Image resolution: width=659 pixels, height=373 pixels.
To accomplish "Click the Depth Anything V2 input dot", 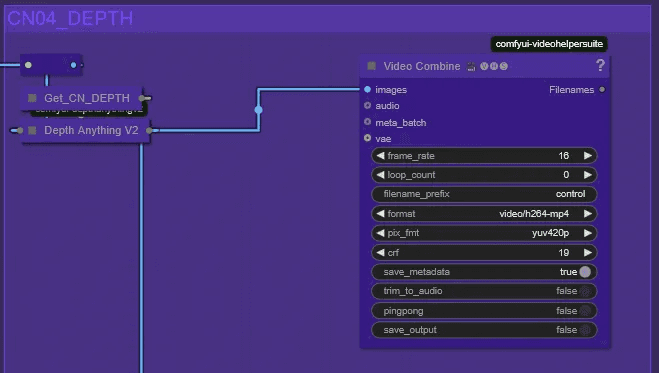I will tap(20, 131).
